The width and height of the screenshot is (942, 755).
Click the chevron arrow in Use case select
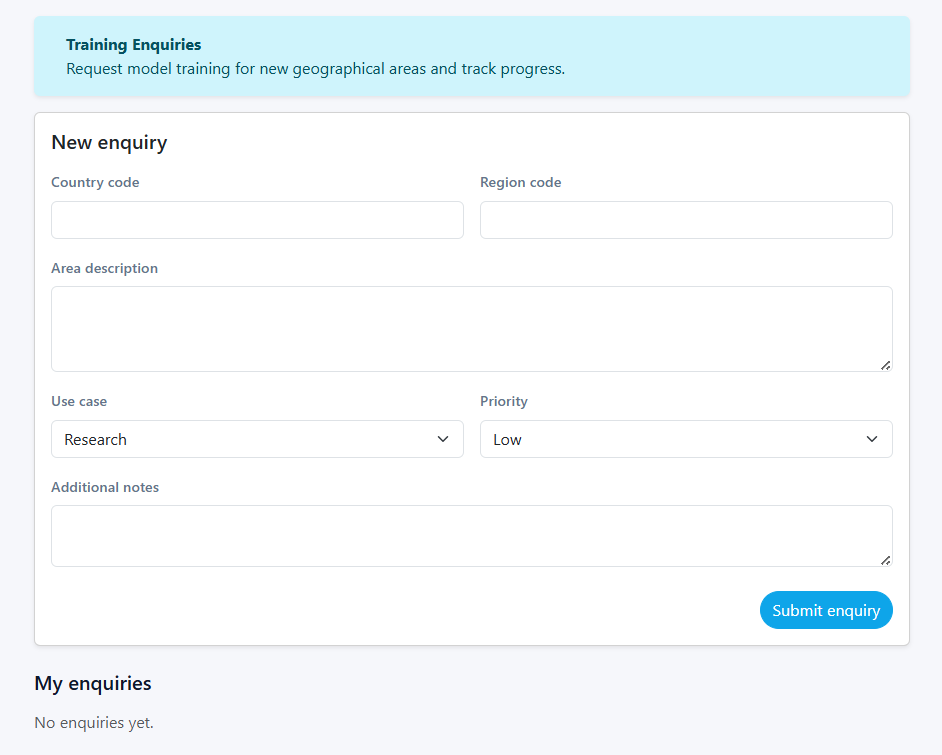point(443,439)
